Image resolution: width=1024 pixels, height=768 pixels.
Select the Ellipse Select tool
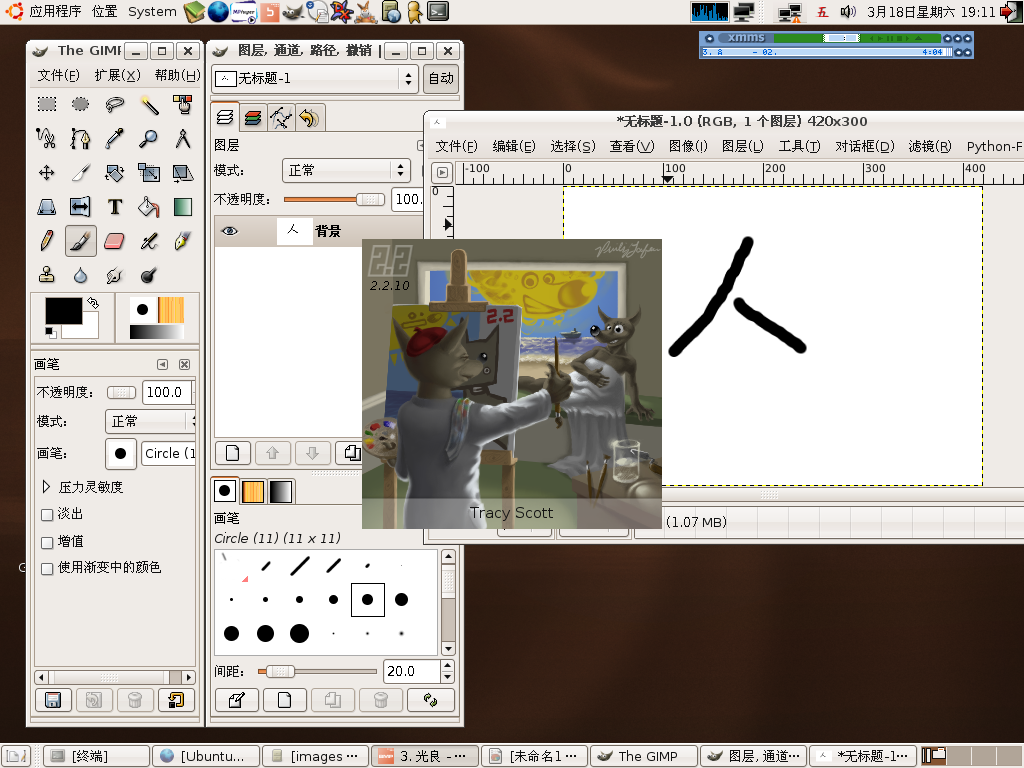pyautogui.click(x=80, y=104)
